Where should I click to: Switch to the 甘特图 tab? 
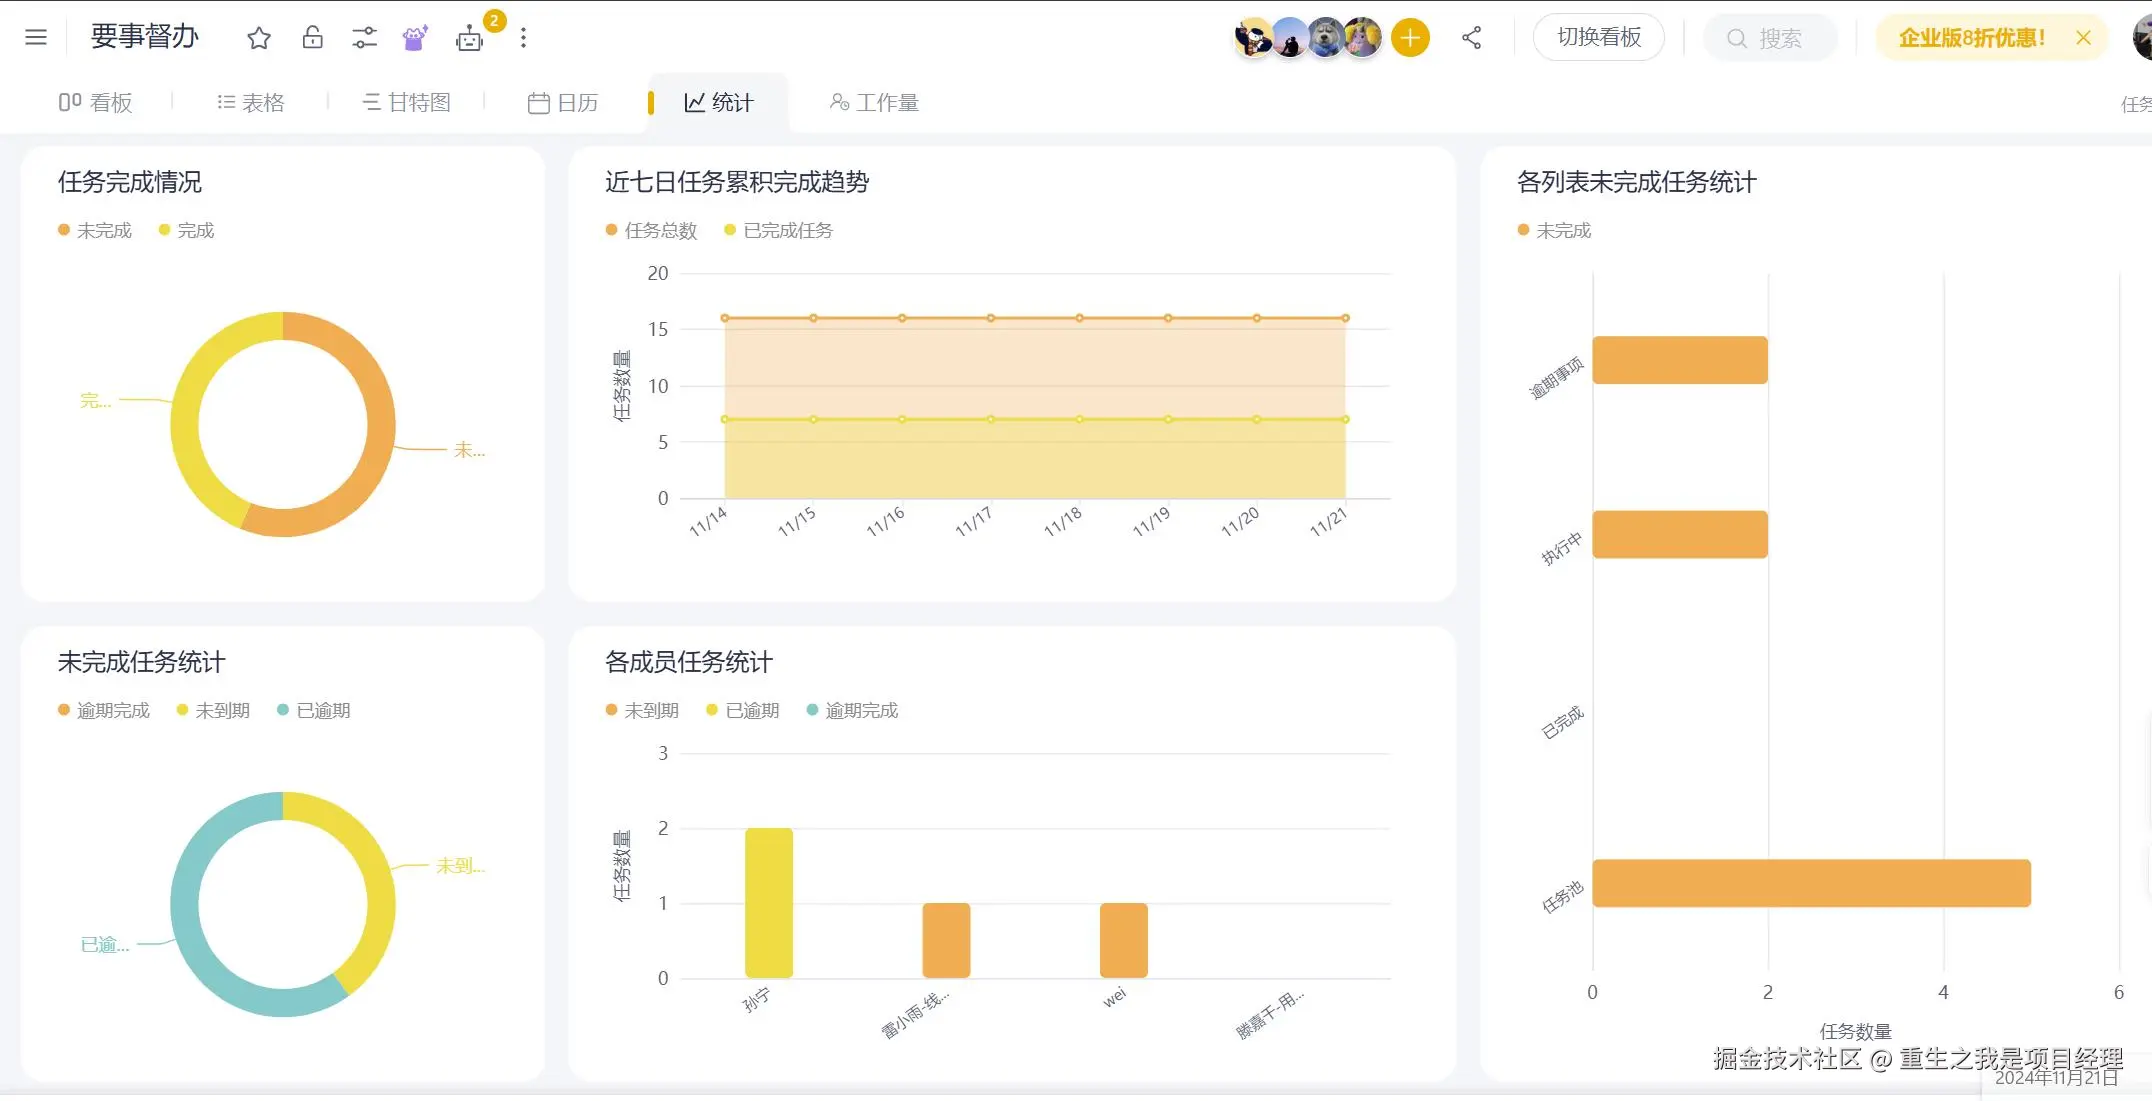(407, 103)
